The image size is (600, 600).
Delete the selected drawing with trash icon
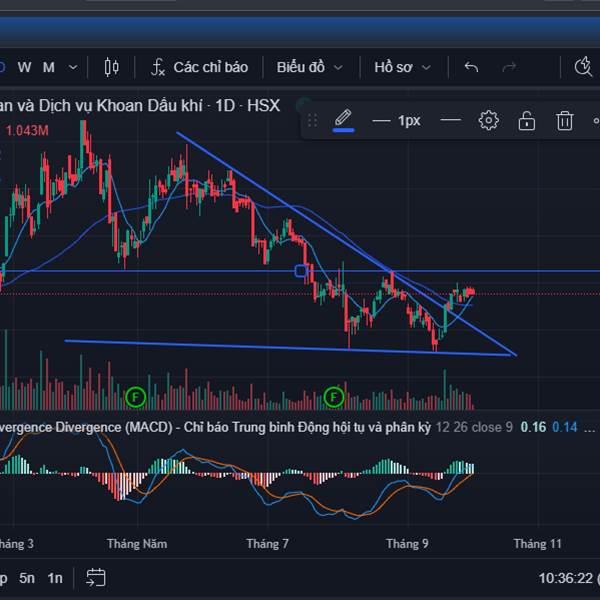[564, 121]
